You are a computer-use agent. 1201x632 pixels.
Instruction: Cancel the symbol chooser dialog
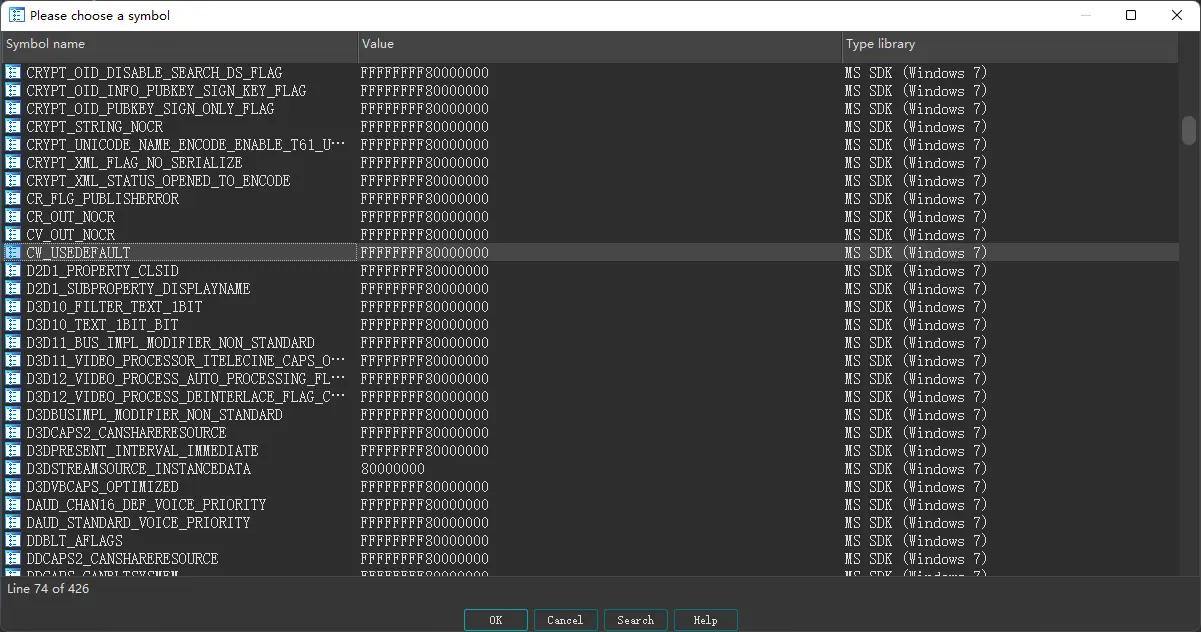(565, 620)
